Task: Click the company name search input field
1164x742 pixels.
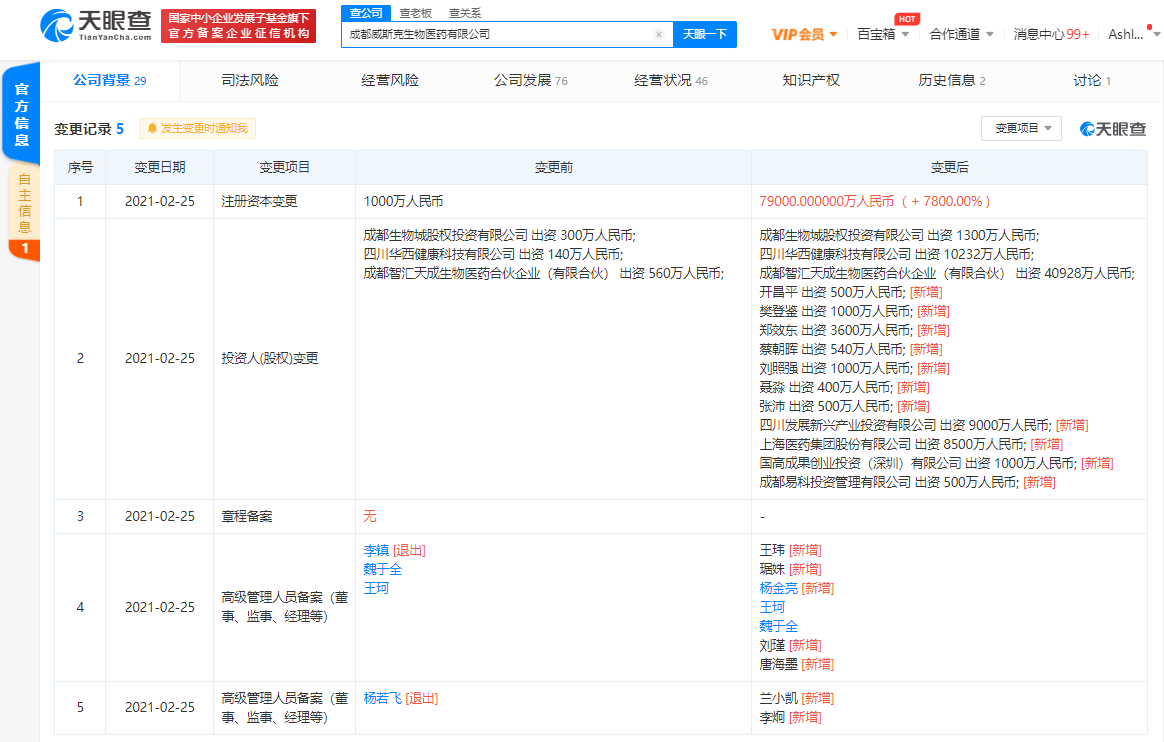Action: click(490, 34)
